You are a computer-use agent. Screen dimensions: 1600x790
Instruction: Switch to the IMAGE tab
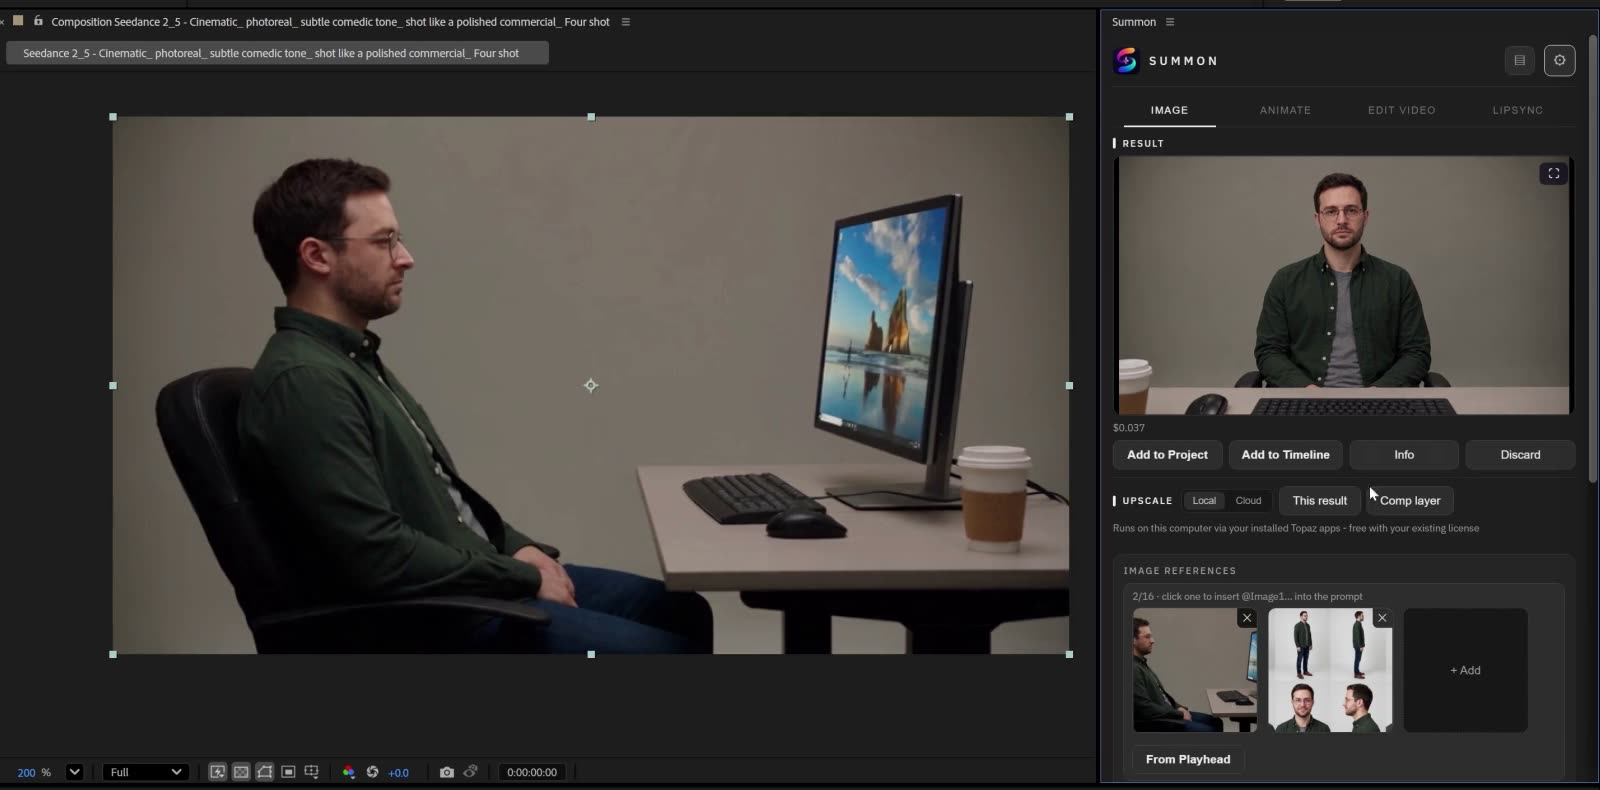tap(1169, 110)
